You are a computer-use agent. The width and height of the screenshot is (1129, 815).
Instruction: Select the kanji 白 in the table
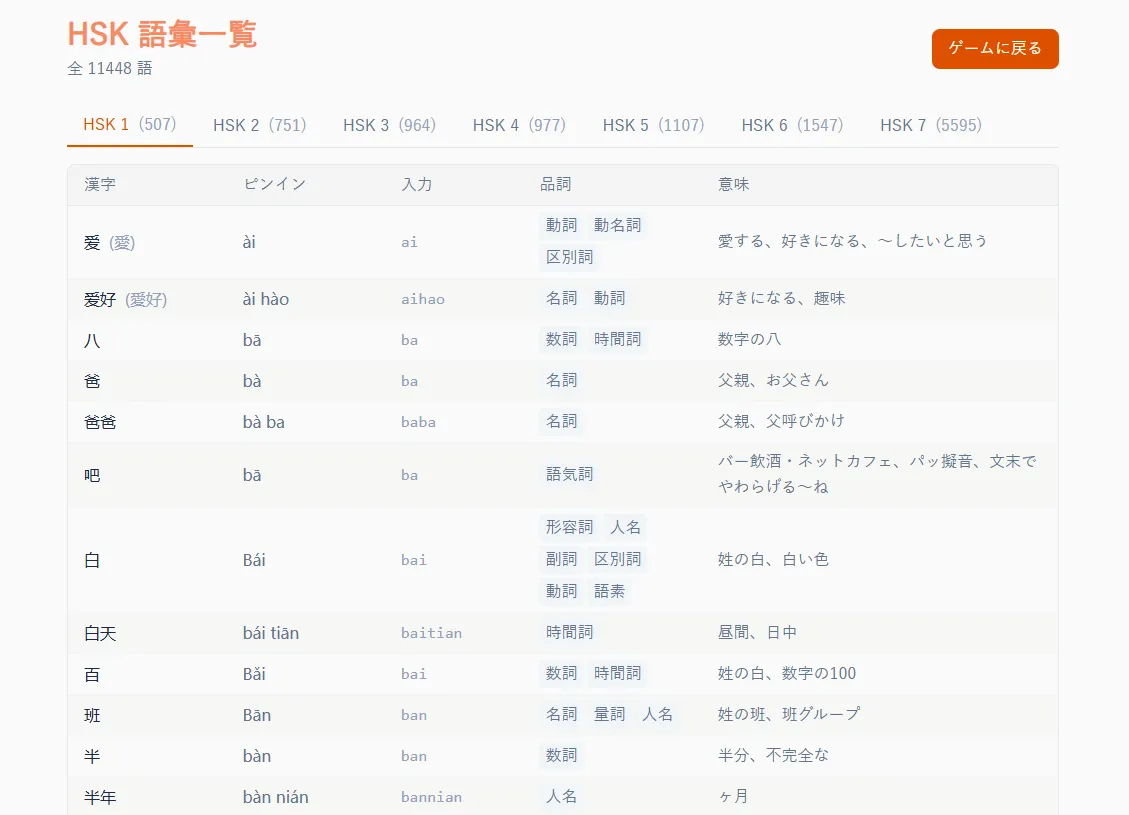pos(91,559)
